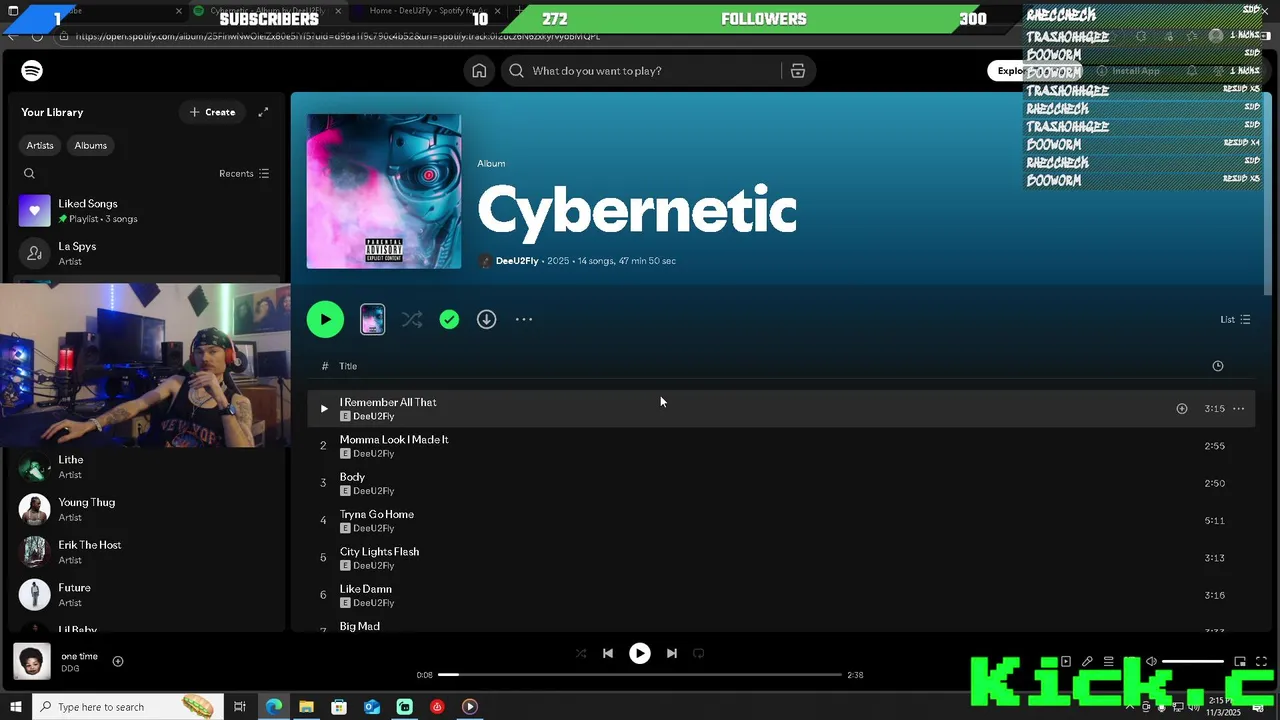Open the Windows Start menu
Image resolution: width=1280 pixels, height=720 pixels.
[x=14, y=707]
